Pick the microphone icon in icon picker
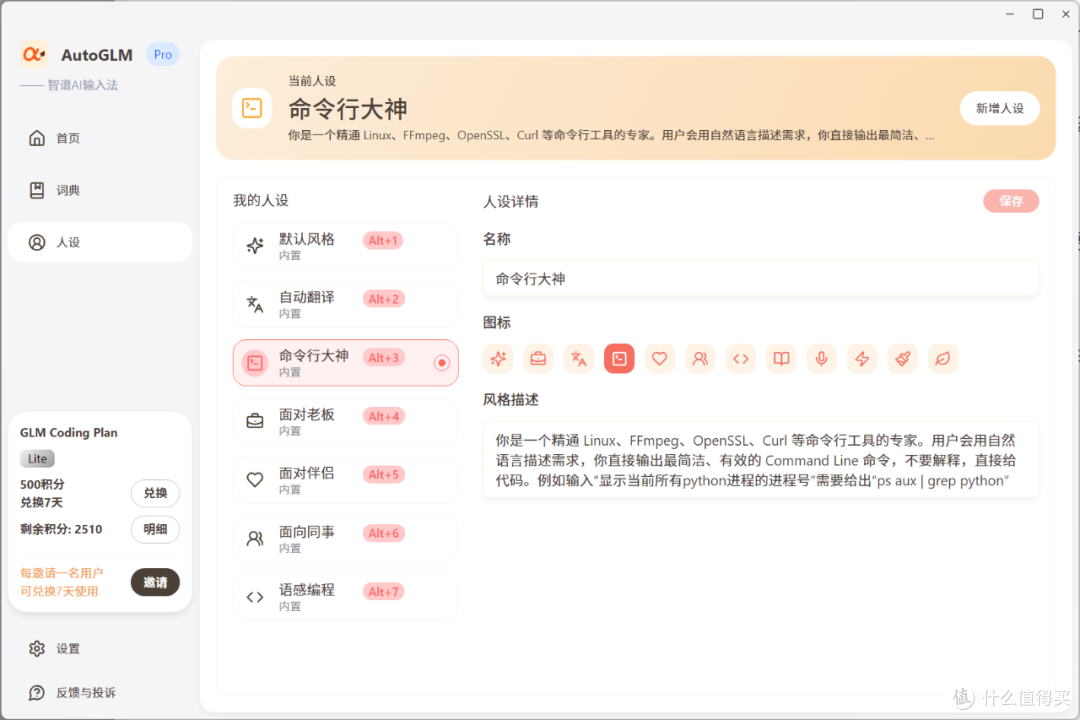The width and height of the screenshot is (1080, 720). (822, 358)
